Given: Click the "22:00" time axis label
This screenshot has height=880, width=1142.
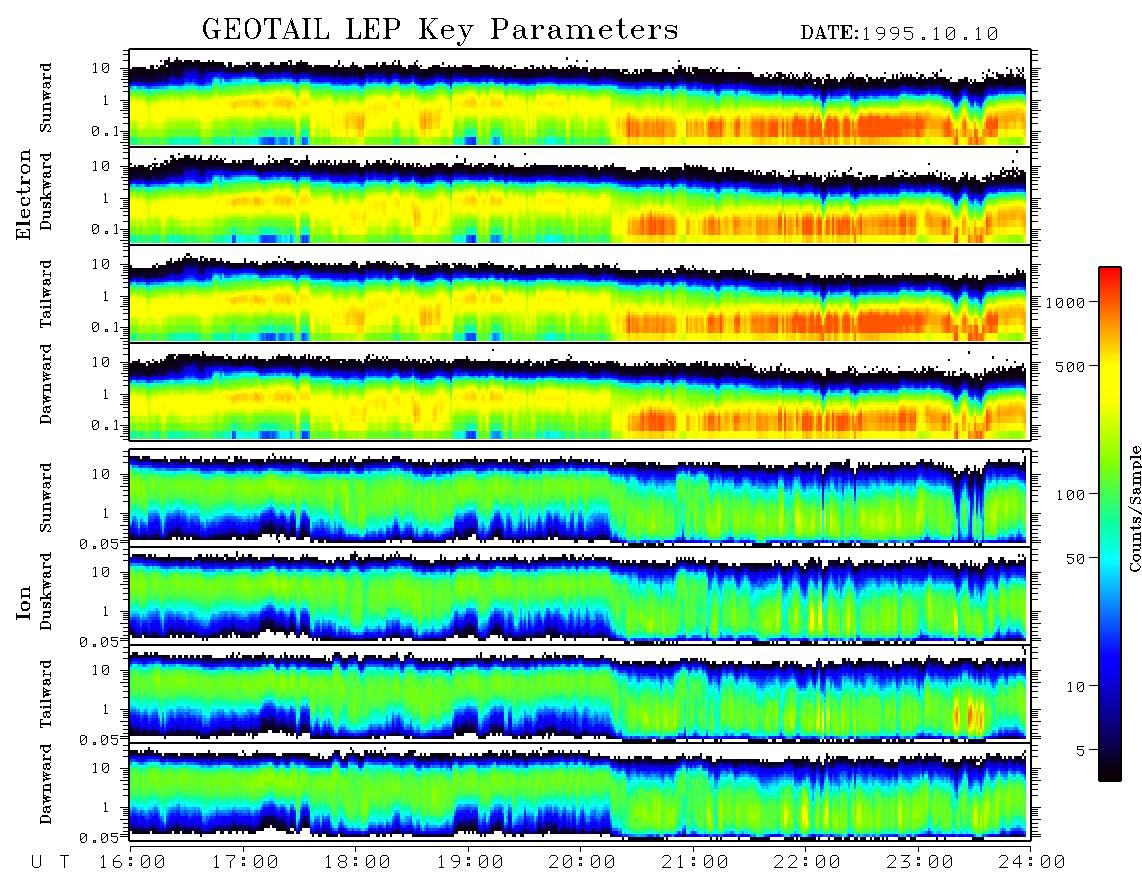Looking at the screenshot, I should coord(807,862).
